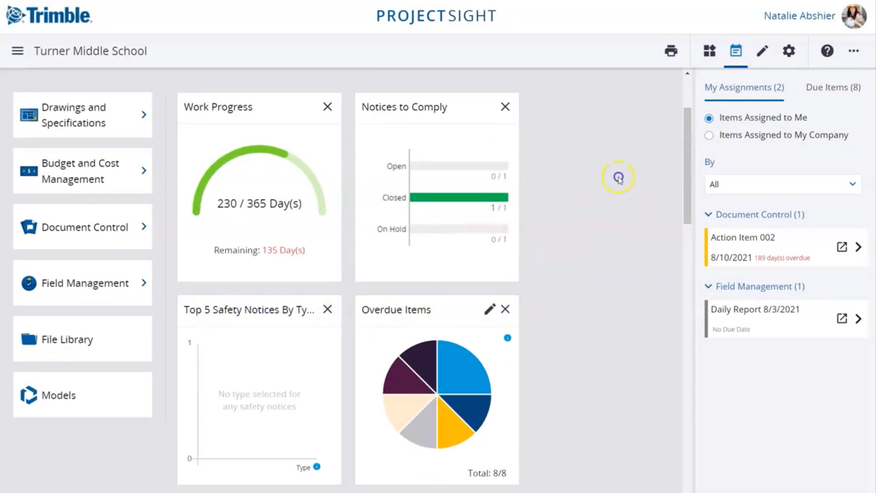Click the 'Total: 8/8' text
This screenshot has height=493, width=876.
tap(487, 473)
